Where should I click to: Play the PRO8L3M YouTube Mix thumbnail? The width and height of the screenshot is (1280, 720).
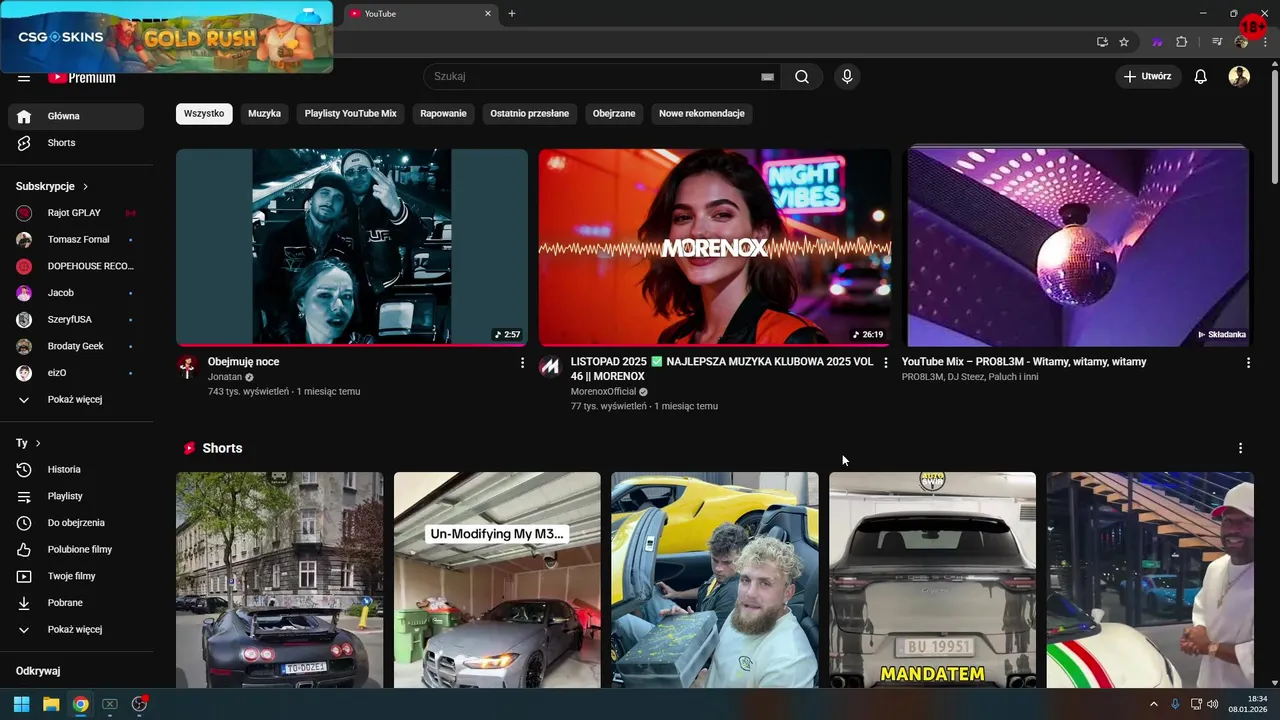[x=1078, y=247]
